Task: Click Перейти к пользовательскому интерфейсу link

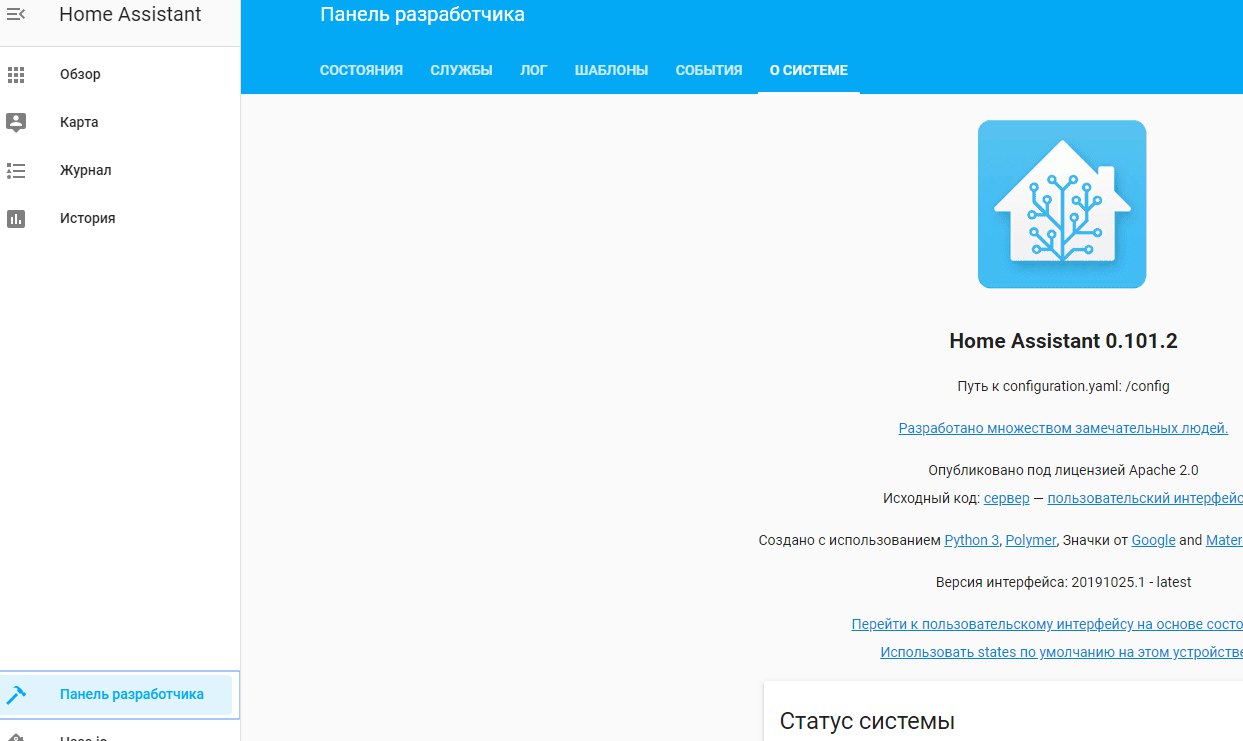Action: (1047, 624)
